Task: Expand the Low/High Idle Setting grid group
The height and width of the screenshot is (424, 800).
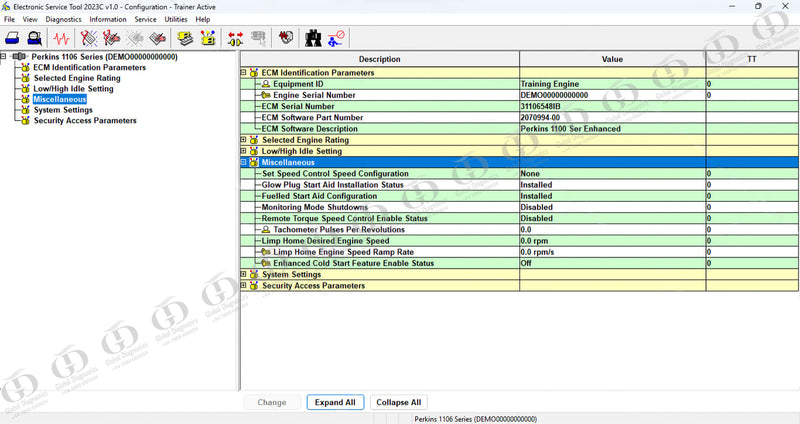Action: [x=244, y=151]
